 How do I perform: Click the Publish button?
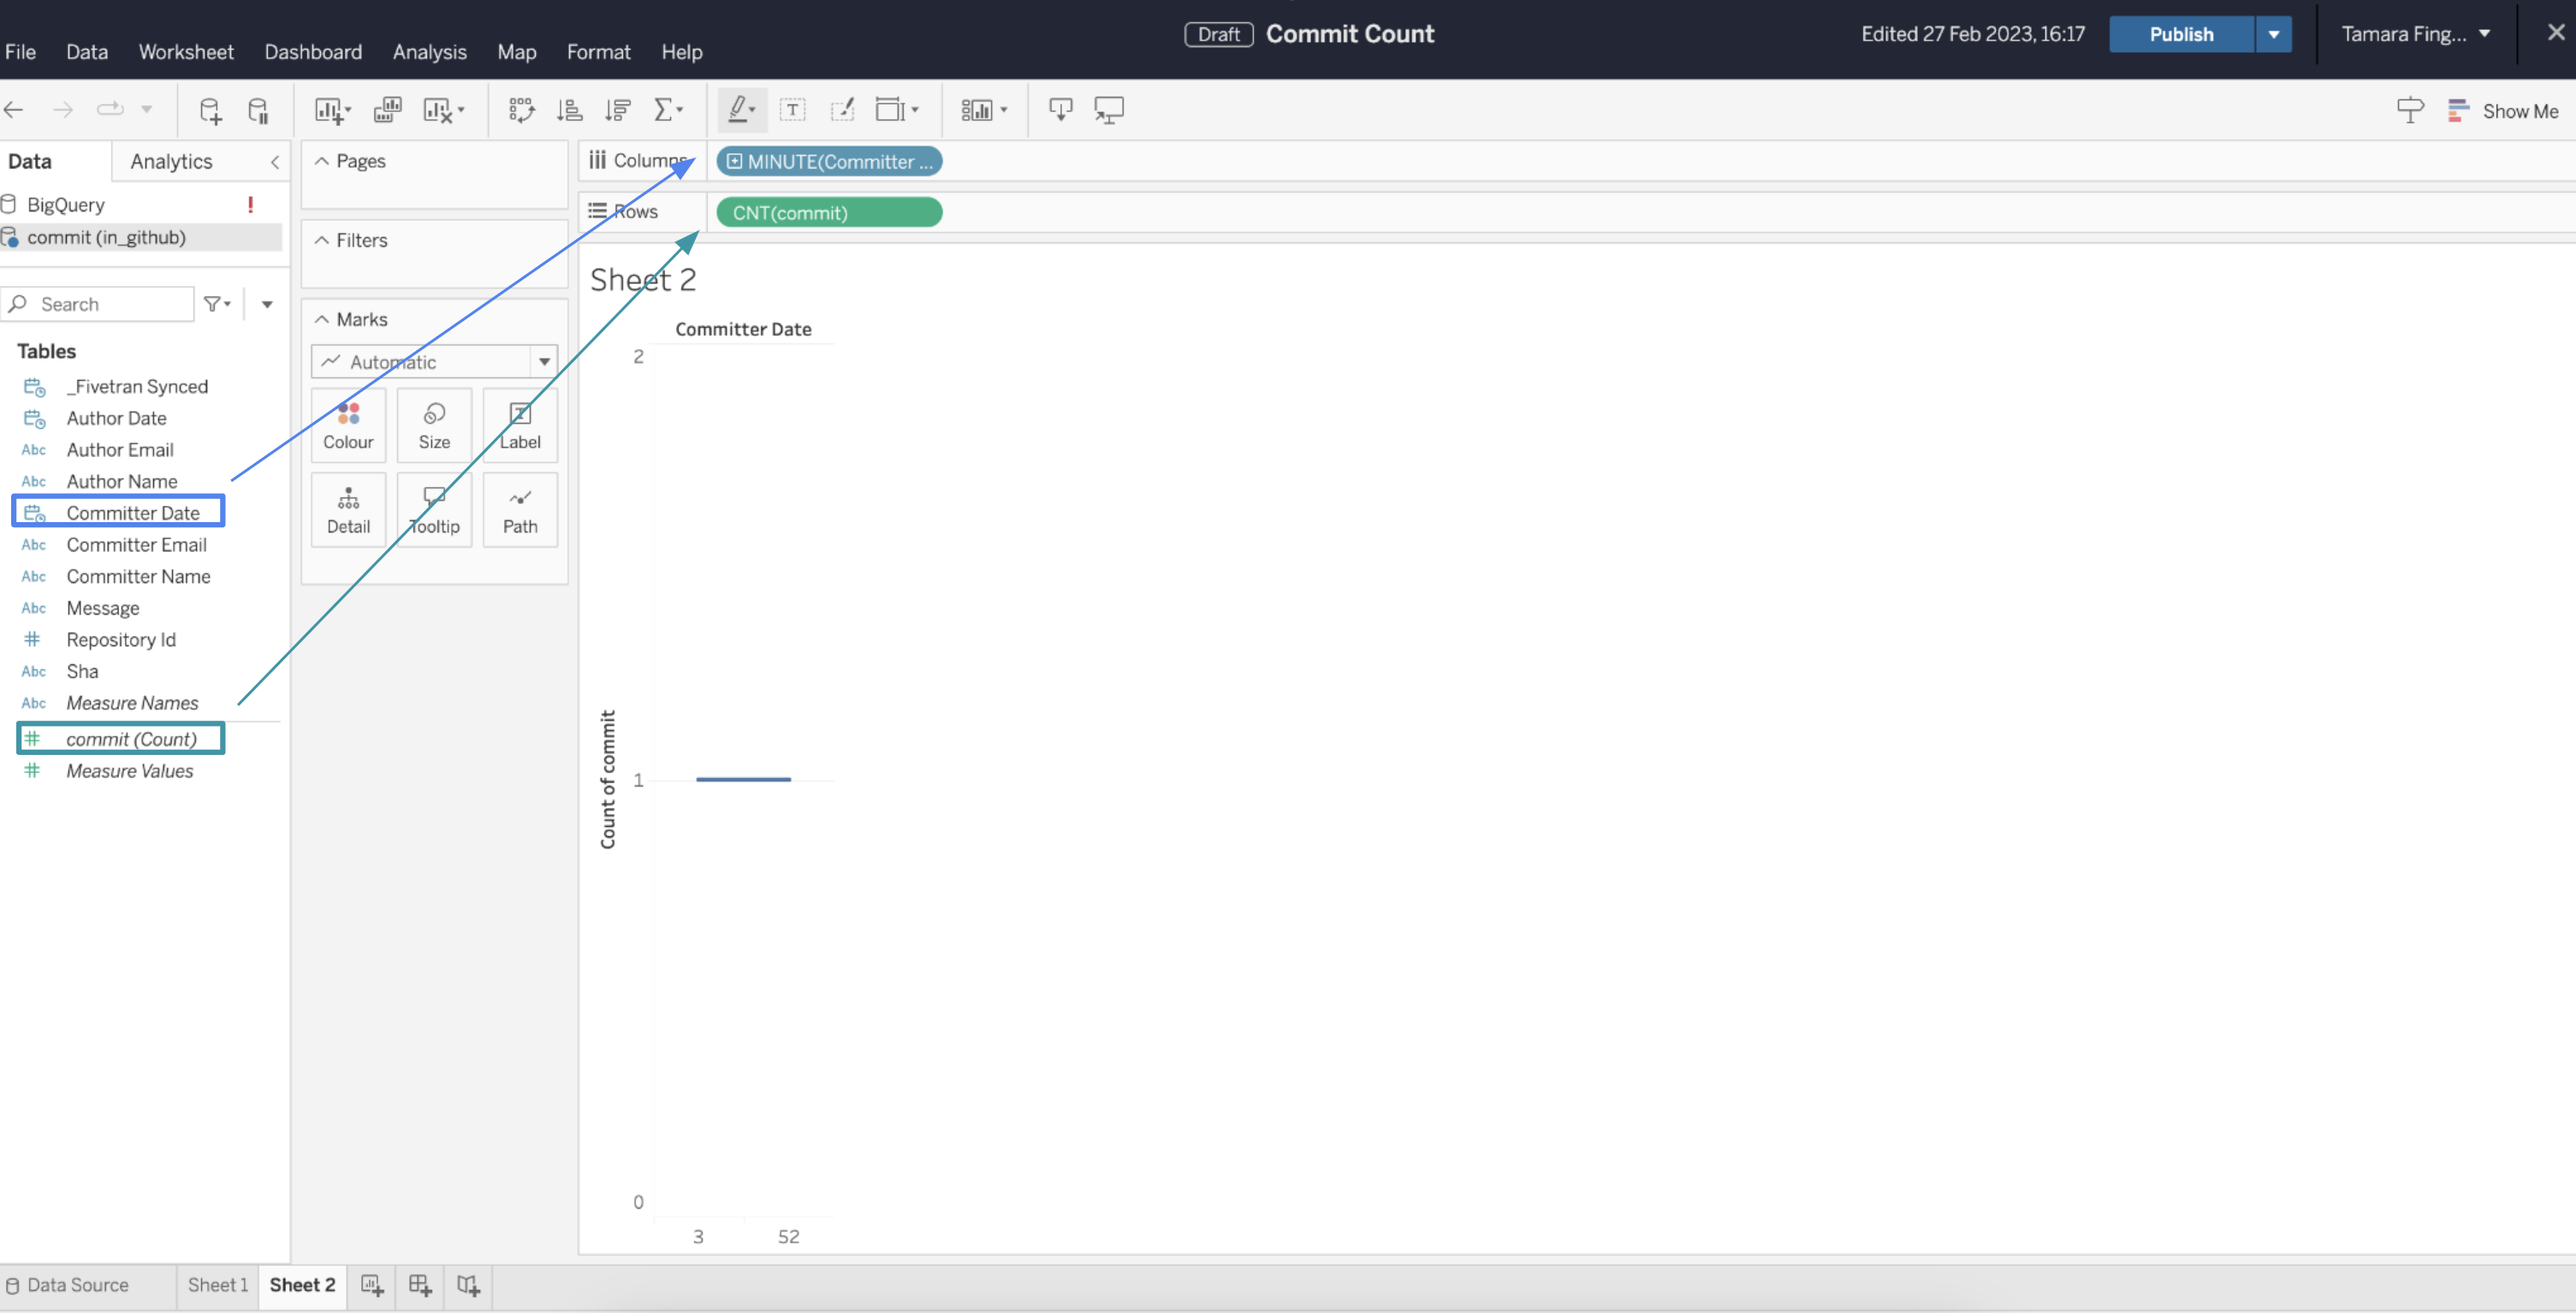point(2180,33)
